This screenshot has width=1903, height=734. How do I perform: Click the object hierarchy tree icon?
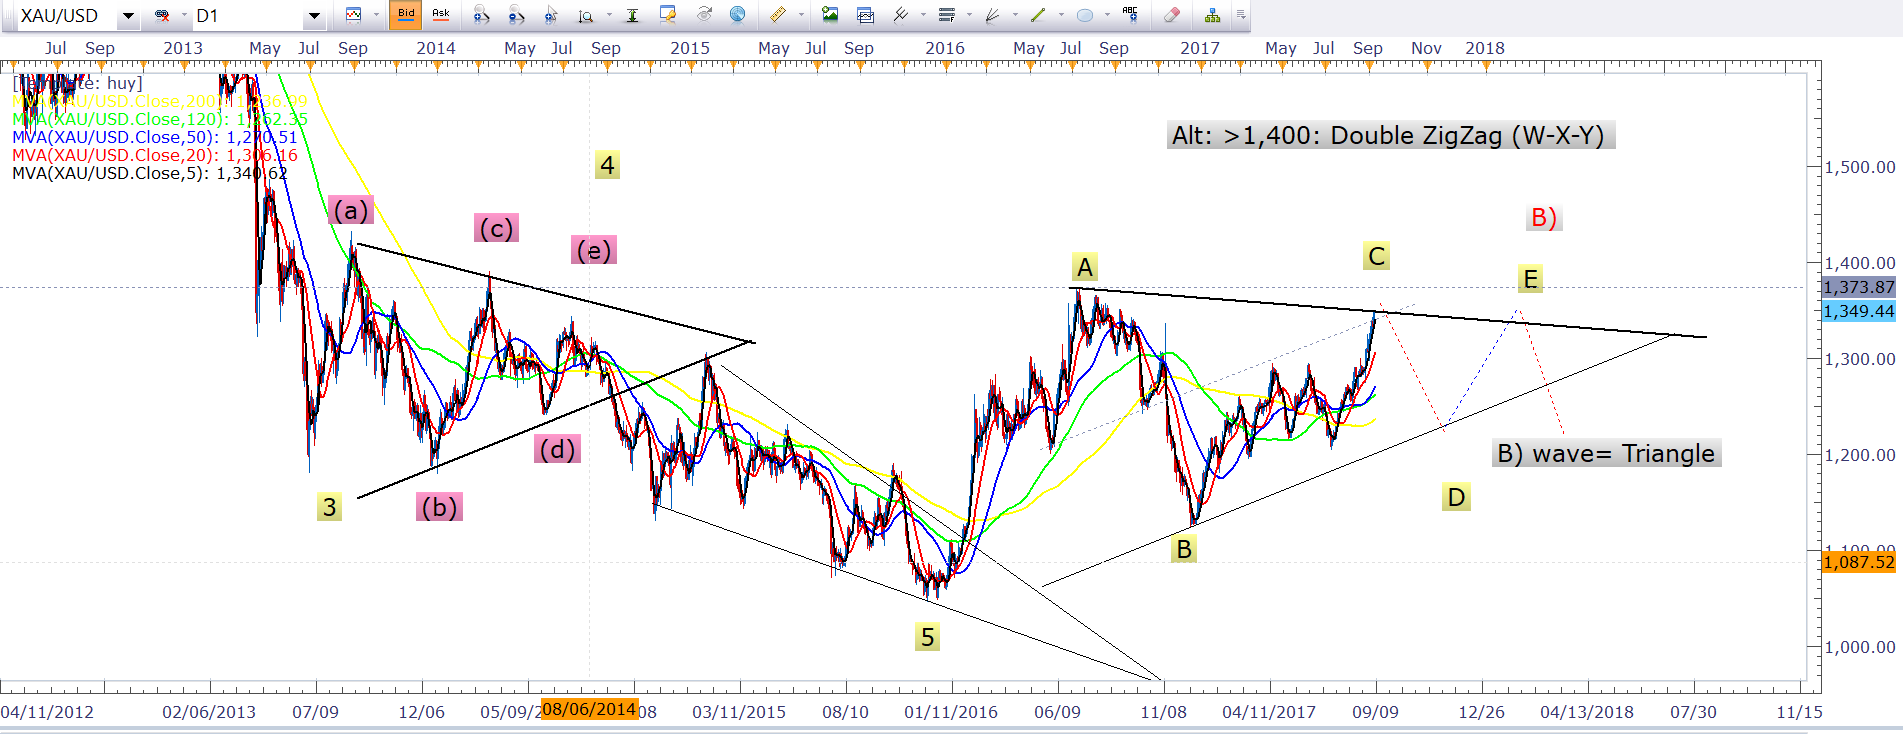click(1212, 15)
